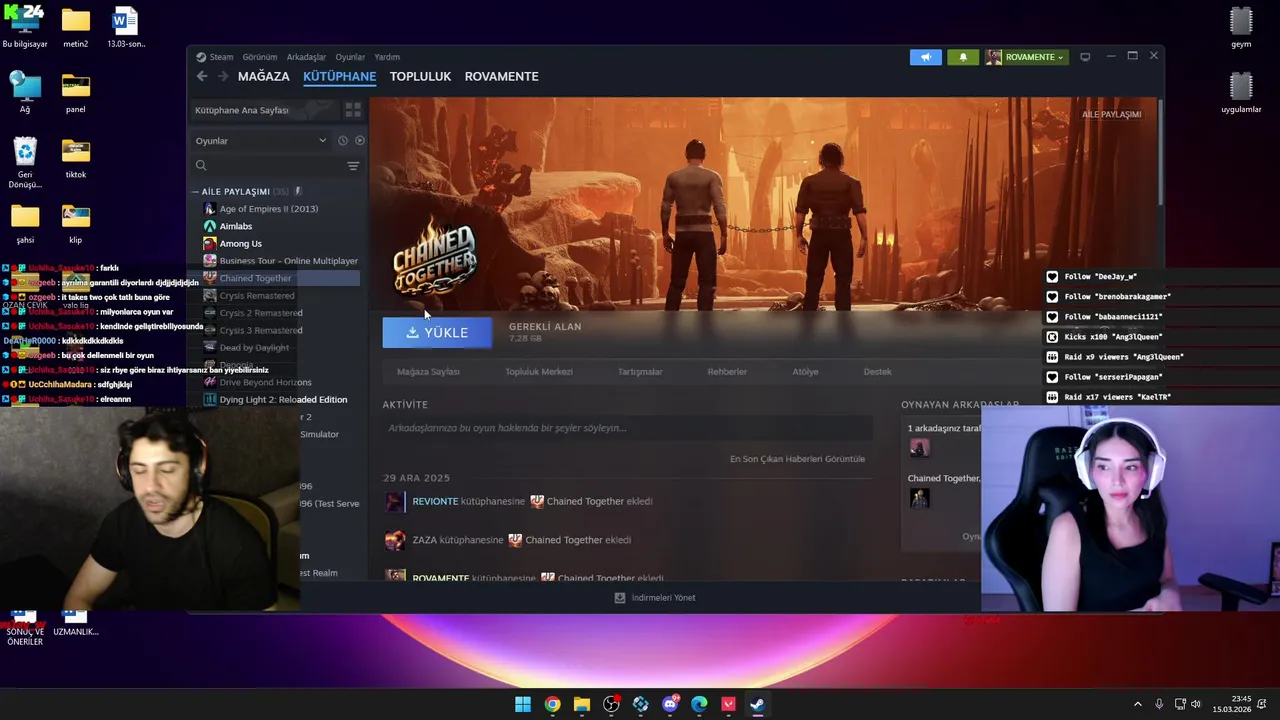Open REVIONTE profile in activity feed

coord(435,501)
